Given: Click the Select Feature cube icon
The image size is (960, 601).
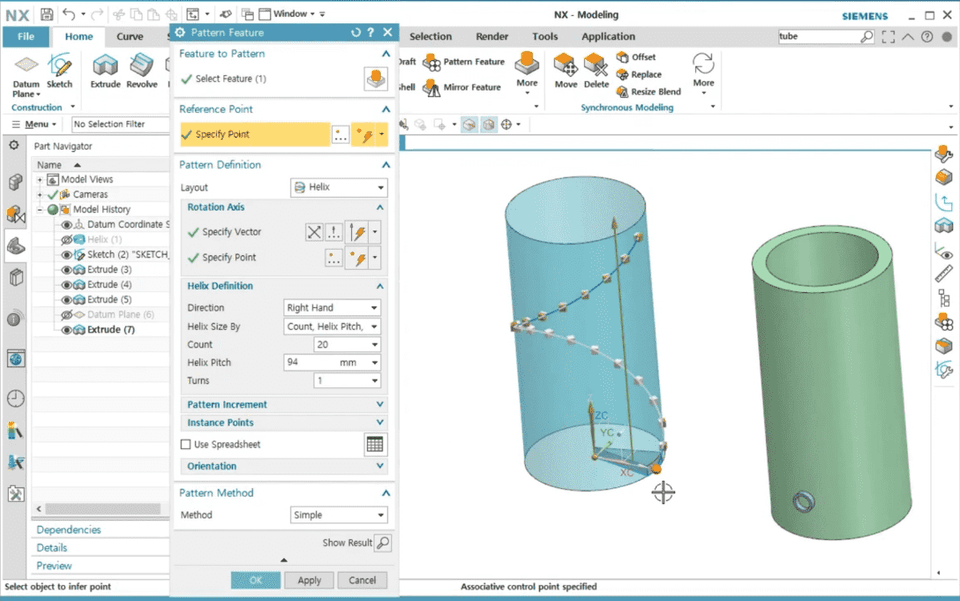Looking at the screenshot, I should [375, 79].
